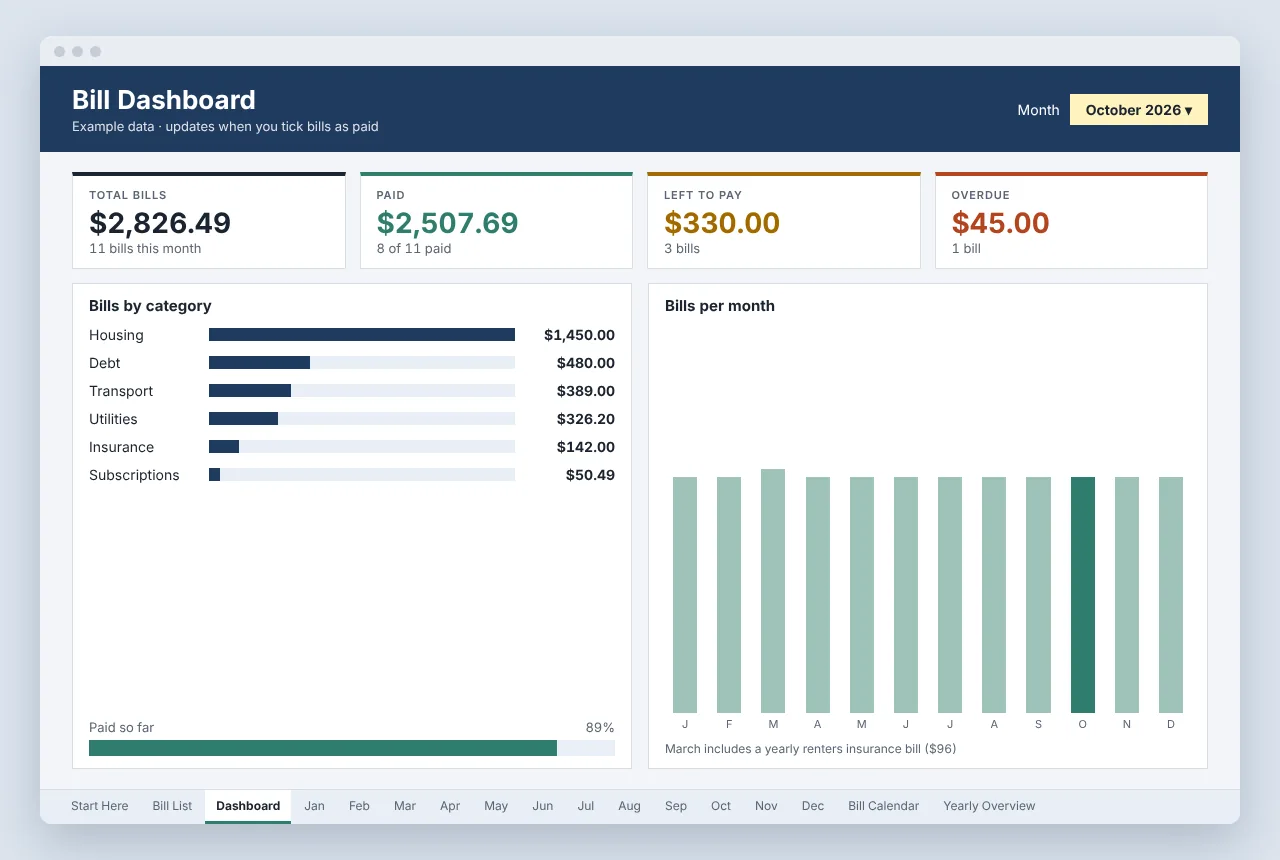Click the Bills by category heading
The image size is (1280, 860).
click(x=150, y=306)
